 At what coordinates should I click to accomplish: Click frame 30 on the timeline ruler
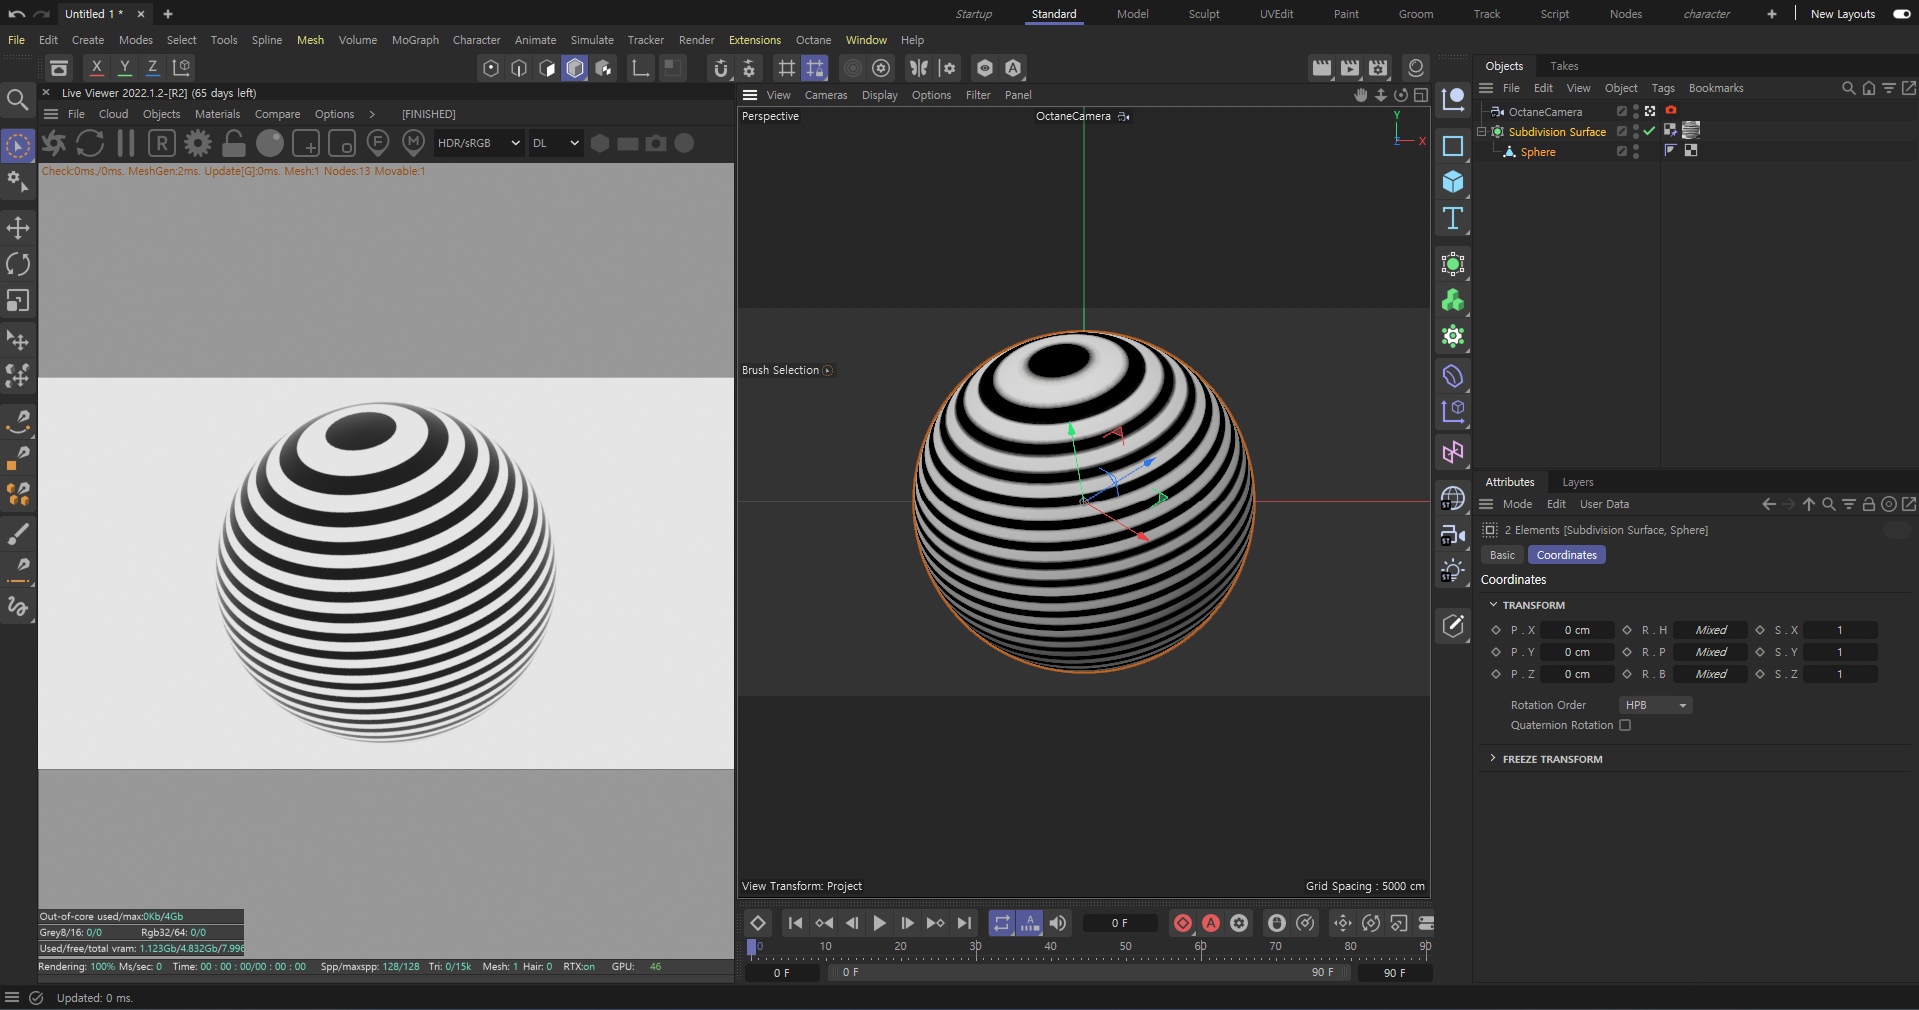tap(976, 946)
